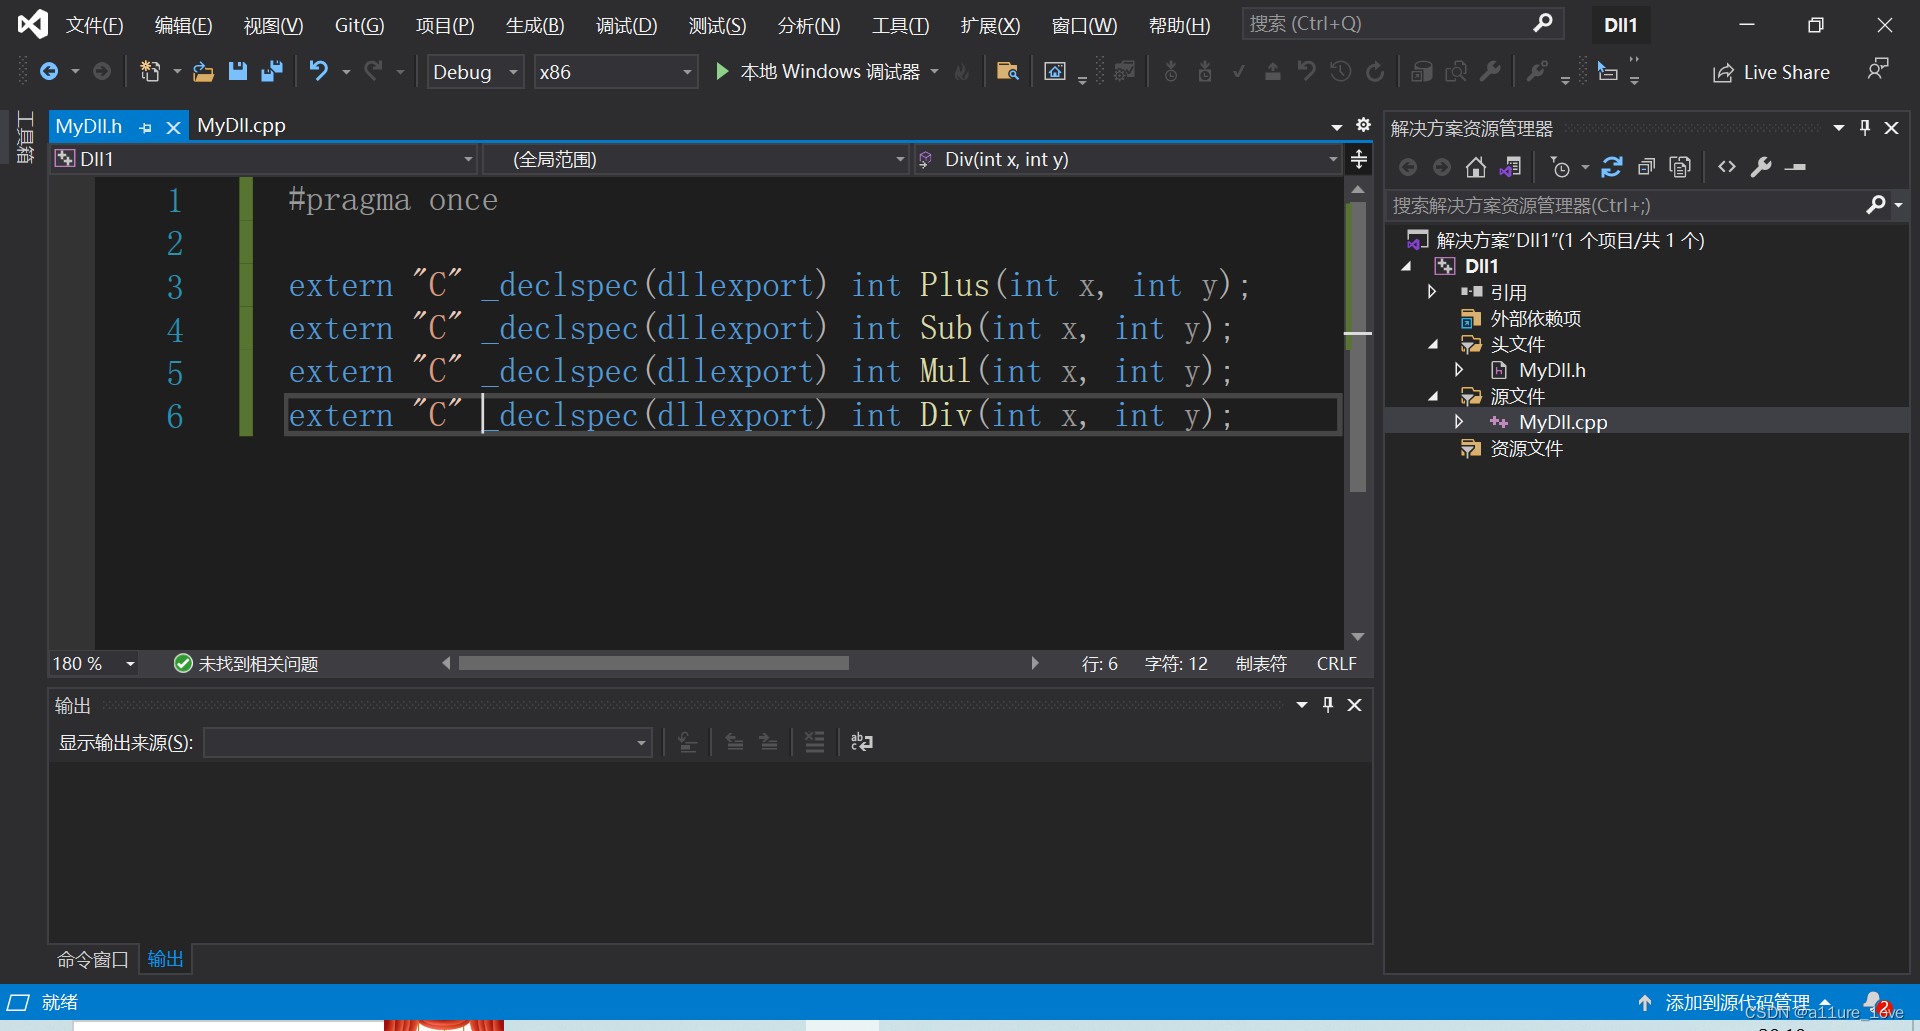Open the 生成(B) menu
Viewport: 1920px width, 1031px height.
[x=535, y=25]
